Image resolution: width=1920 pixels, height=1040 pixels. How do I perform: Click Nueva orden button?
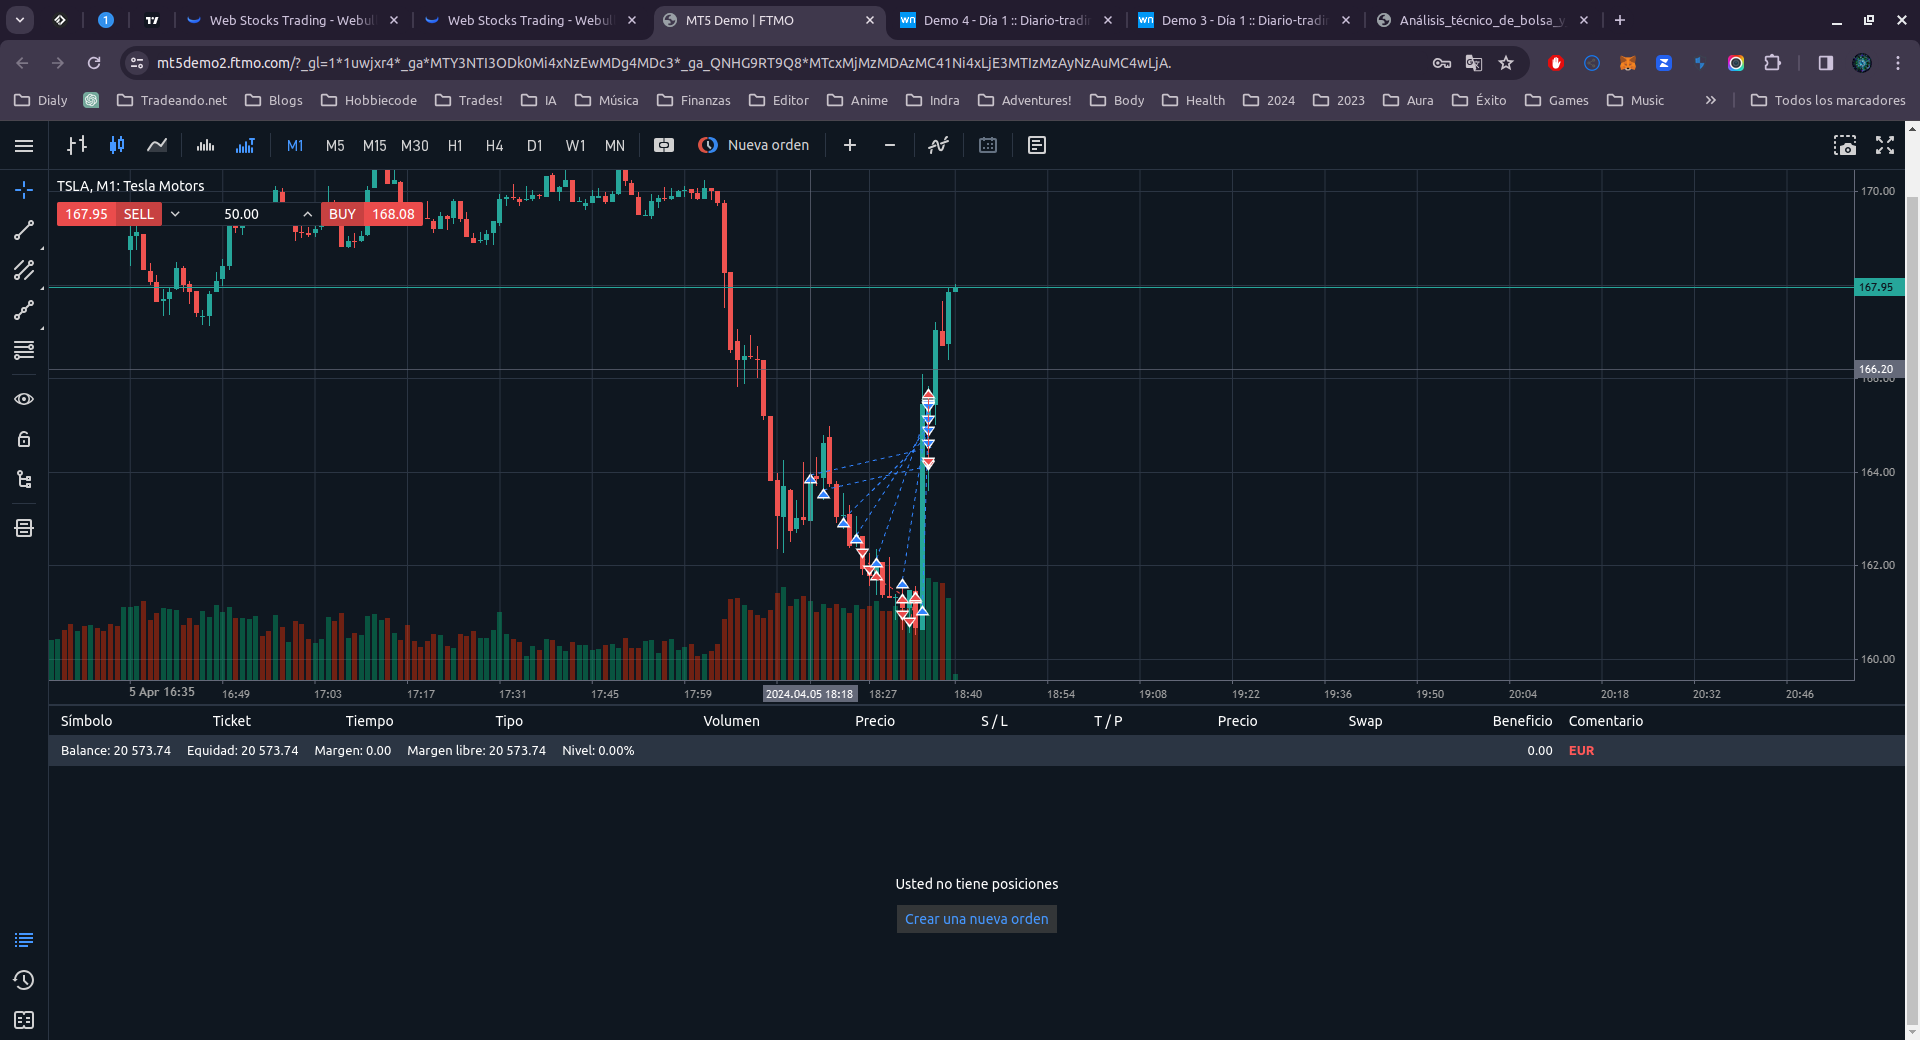tap(754, 146)
